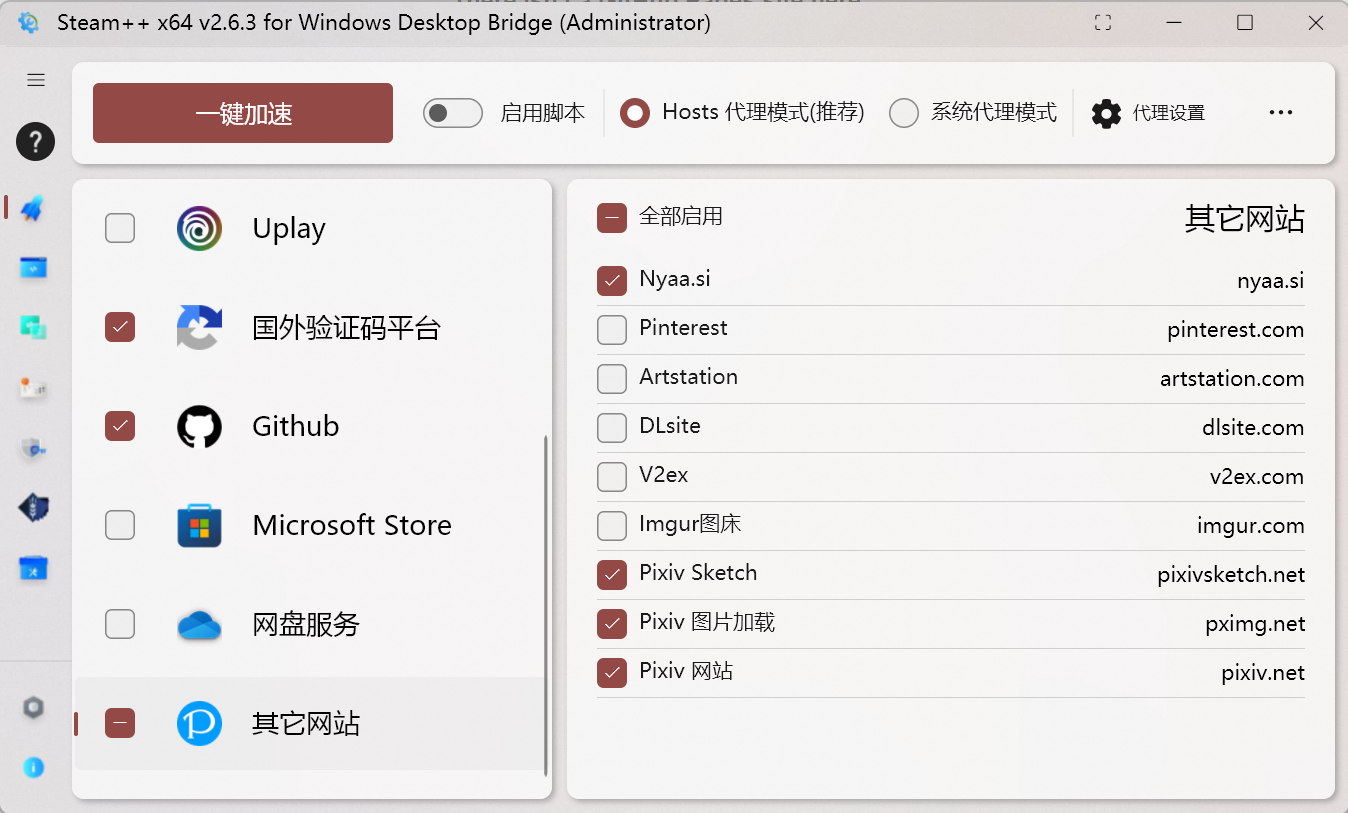This screenshot has width=1348, height=813.
Task: Check the Microsoft Store checkbox
Action: [120, 525]
